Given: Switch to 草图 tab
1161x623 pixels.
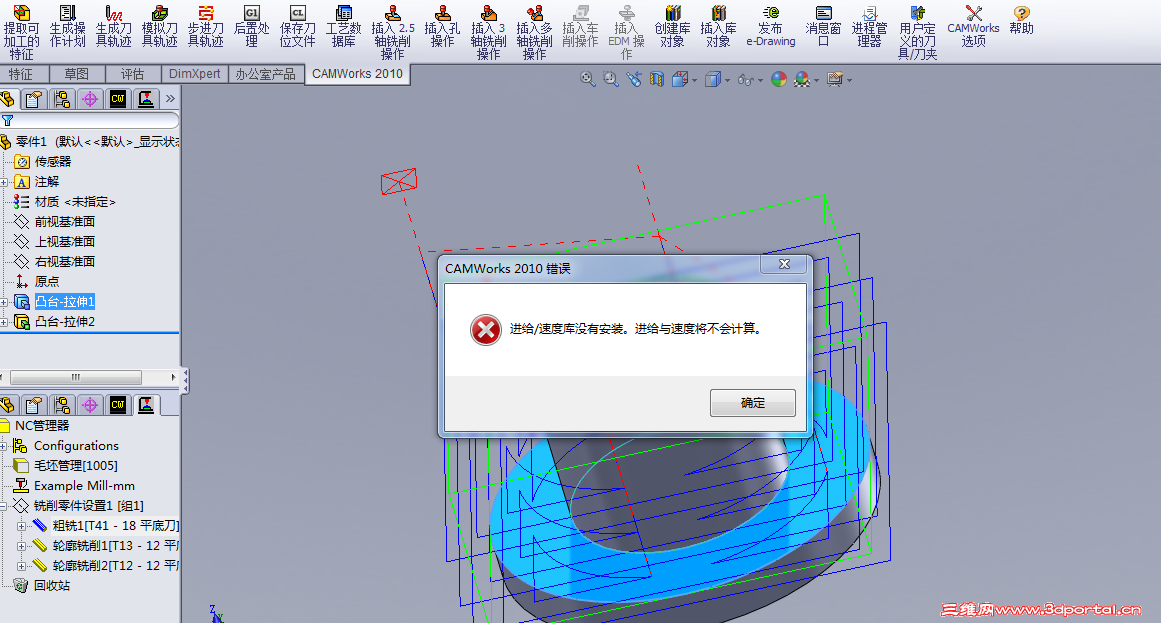Looking at the screenshot, I should coord(76,74).
